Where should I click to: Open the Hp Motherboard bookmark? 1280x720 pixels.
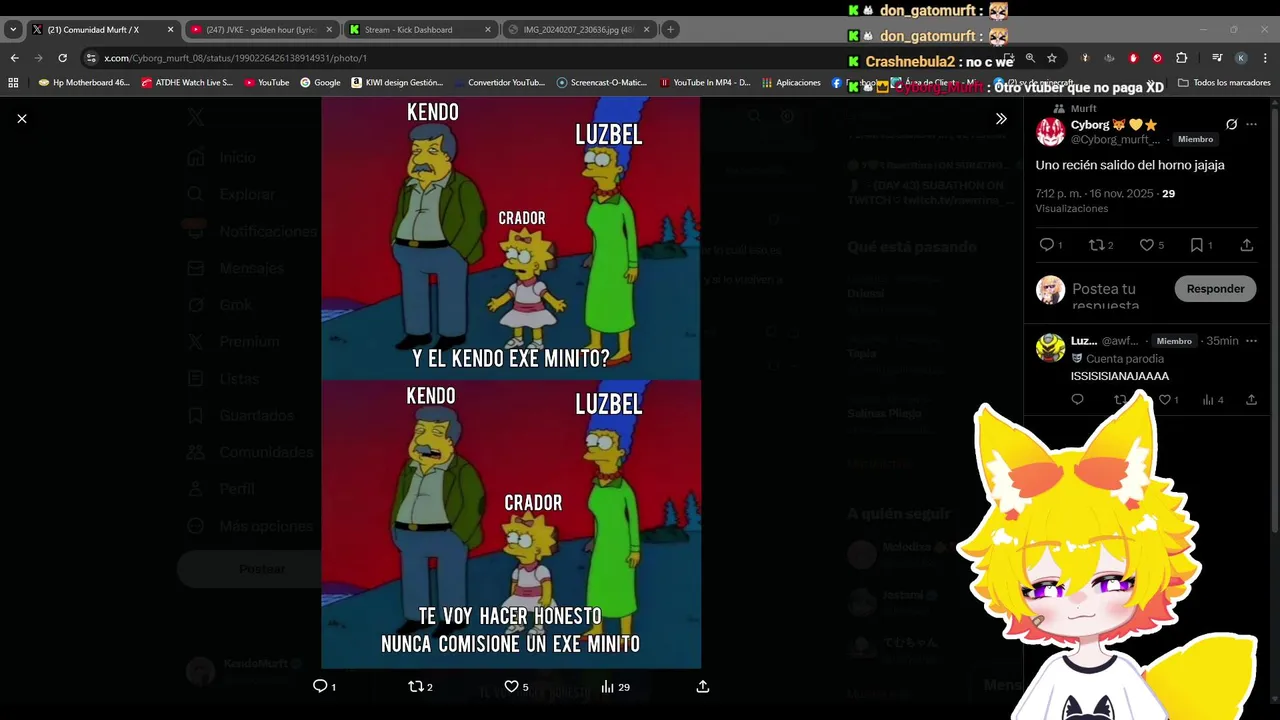(x=84, y=83)
